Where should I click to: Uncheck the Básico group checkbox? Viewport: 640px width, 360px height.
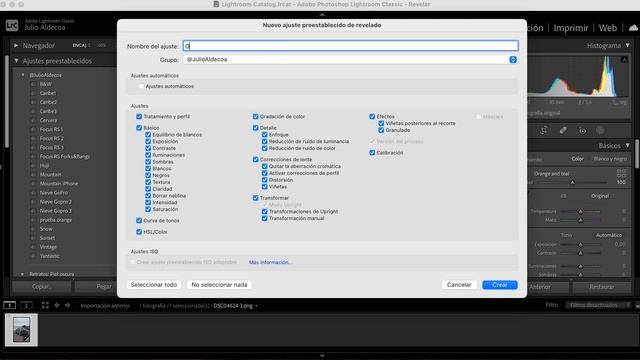139,128
